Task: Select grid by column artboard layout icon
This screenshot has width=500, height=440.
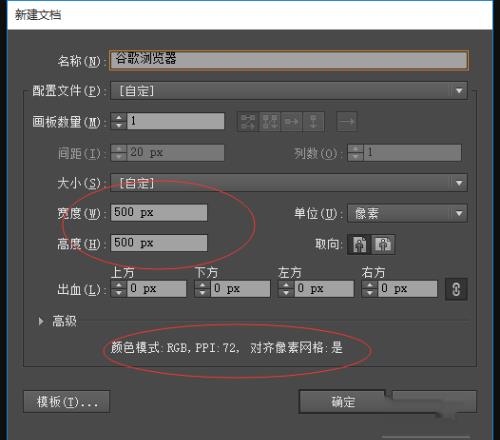Action: 269,121
